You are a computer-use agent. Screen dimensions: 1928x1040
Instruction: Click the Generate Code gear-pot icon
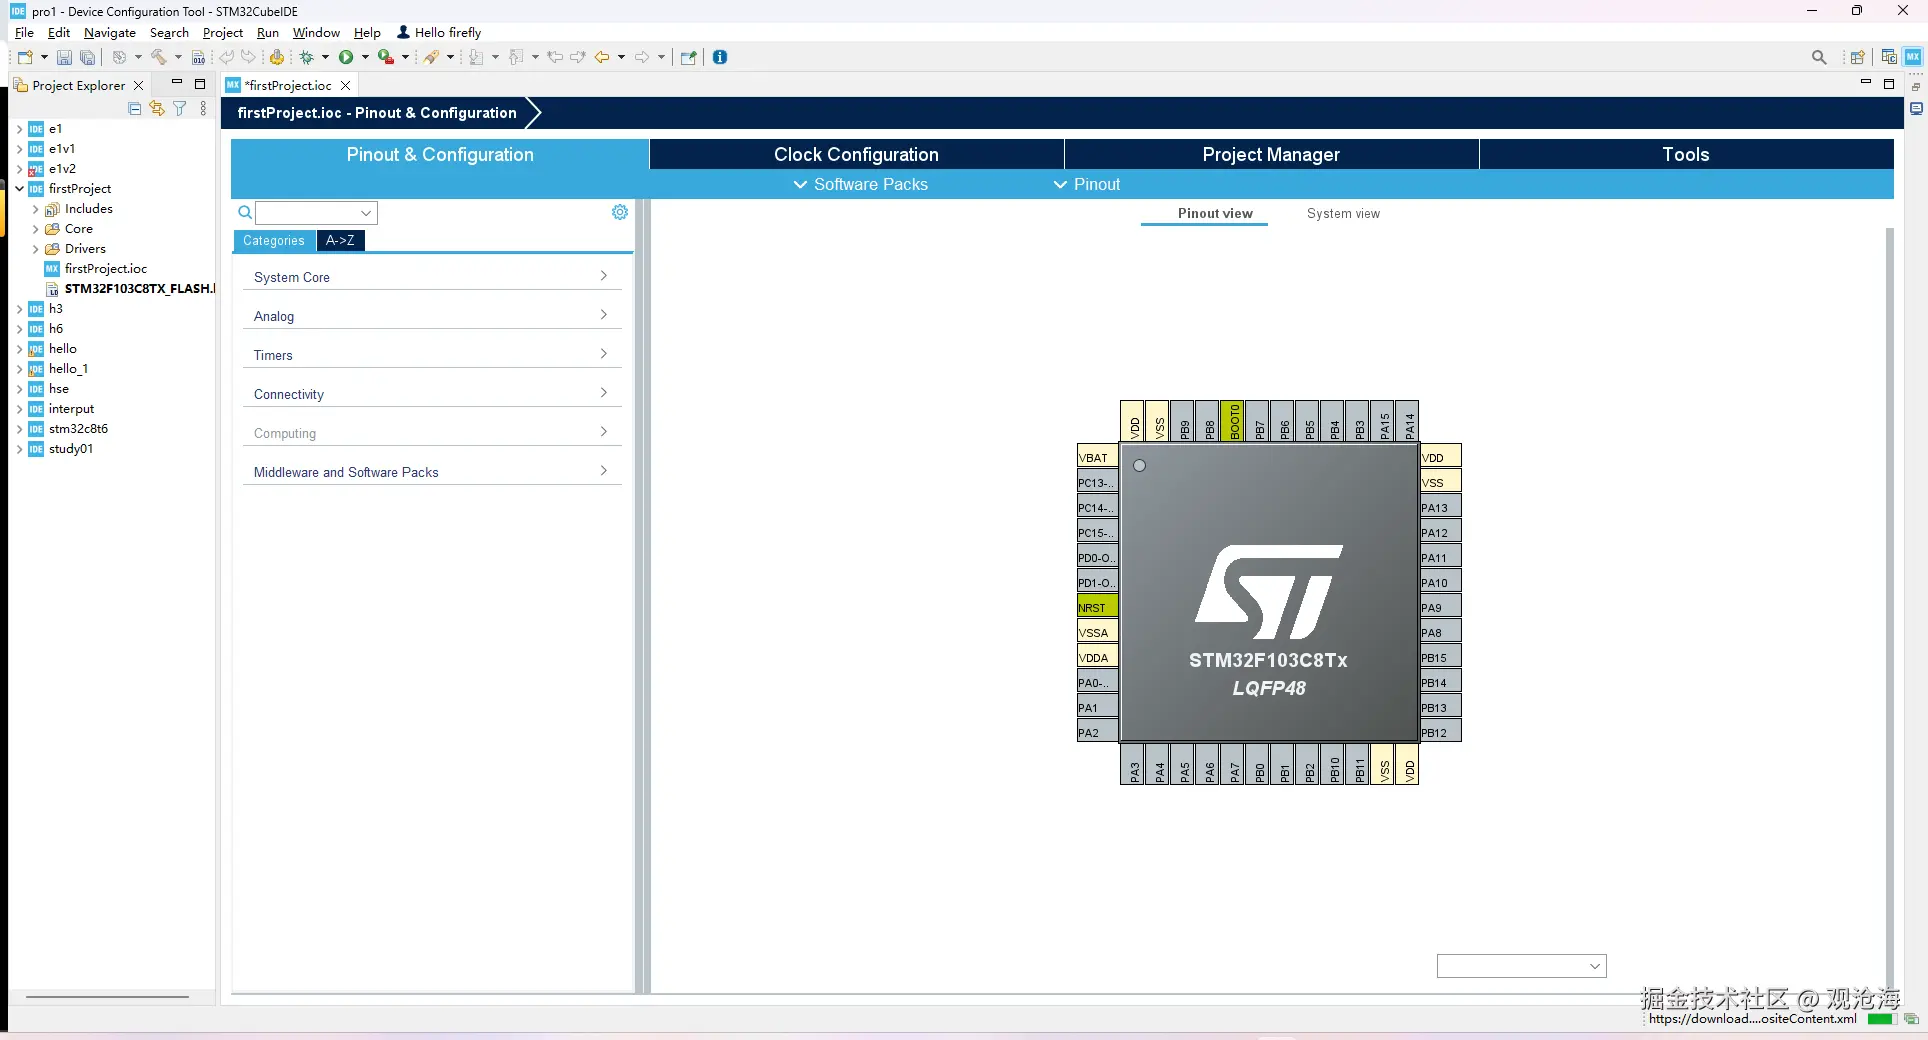(x=277, y=57)
